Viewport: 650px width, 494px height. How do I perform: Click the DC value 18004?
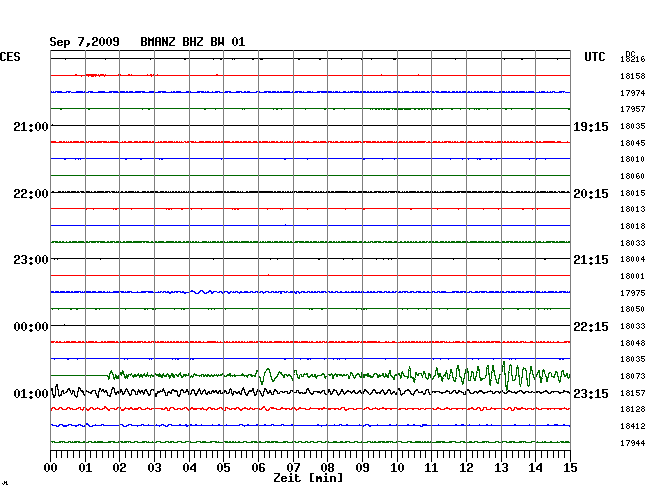(633, 259)
